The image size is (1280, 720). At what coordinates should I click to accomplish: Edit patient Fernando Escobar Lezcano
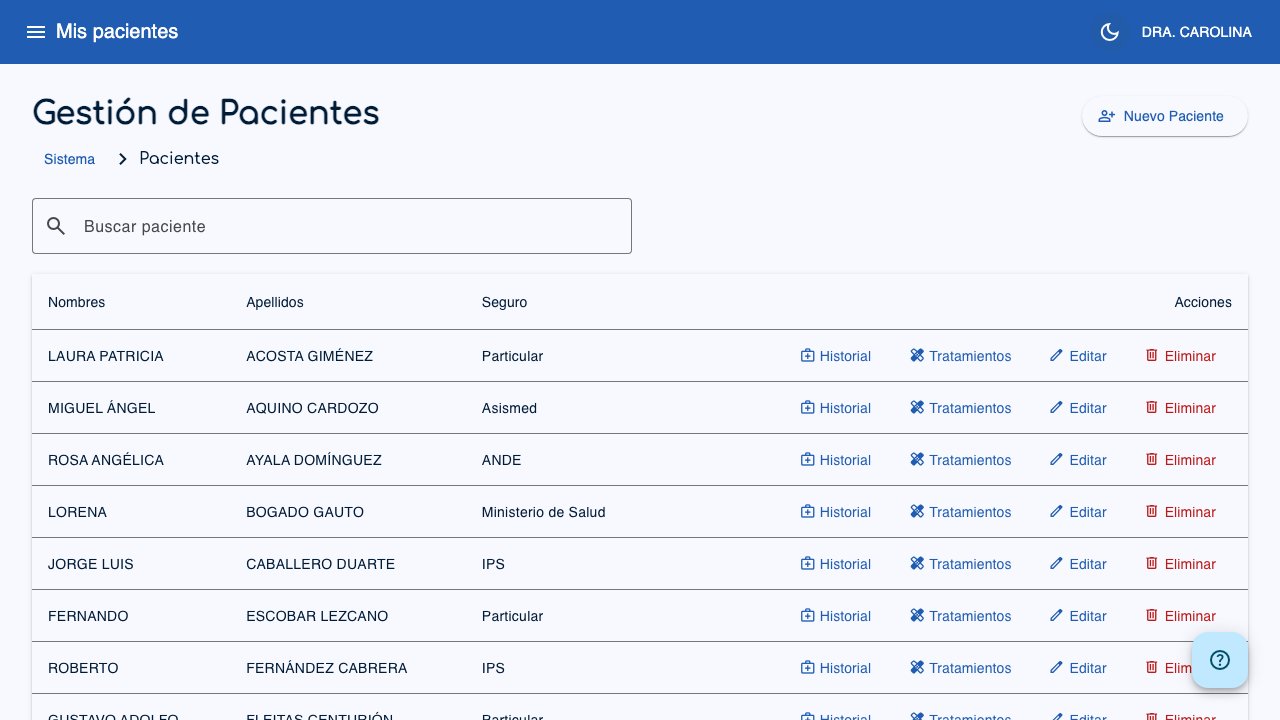[1077, 616]
